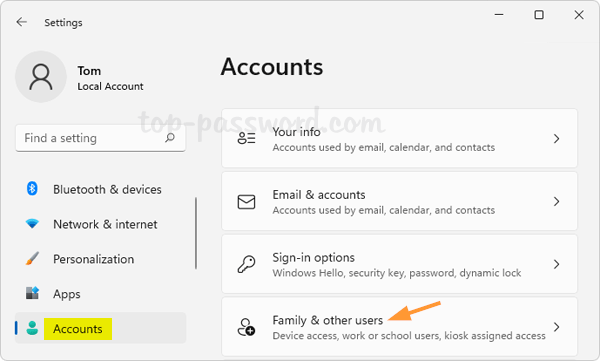This screenshot has width=600, height=361.
Task: Click the Personalization paintbrush icon
Action: (x=32, y=259)
